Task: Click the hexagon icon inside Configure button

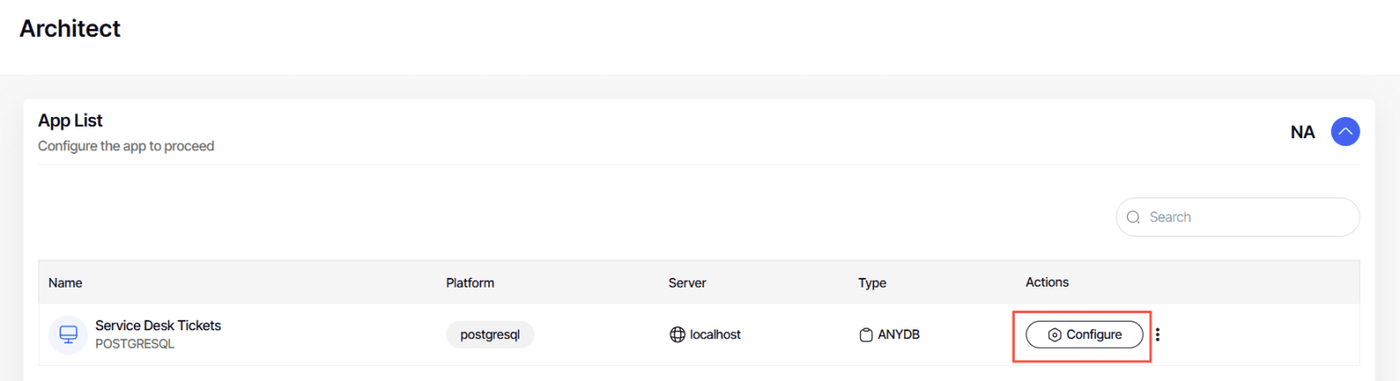Action: point(1054,335)
